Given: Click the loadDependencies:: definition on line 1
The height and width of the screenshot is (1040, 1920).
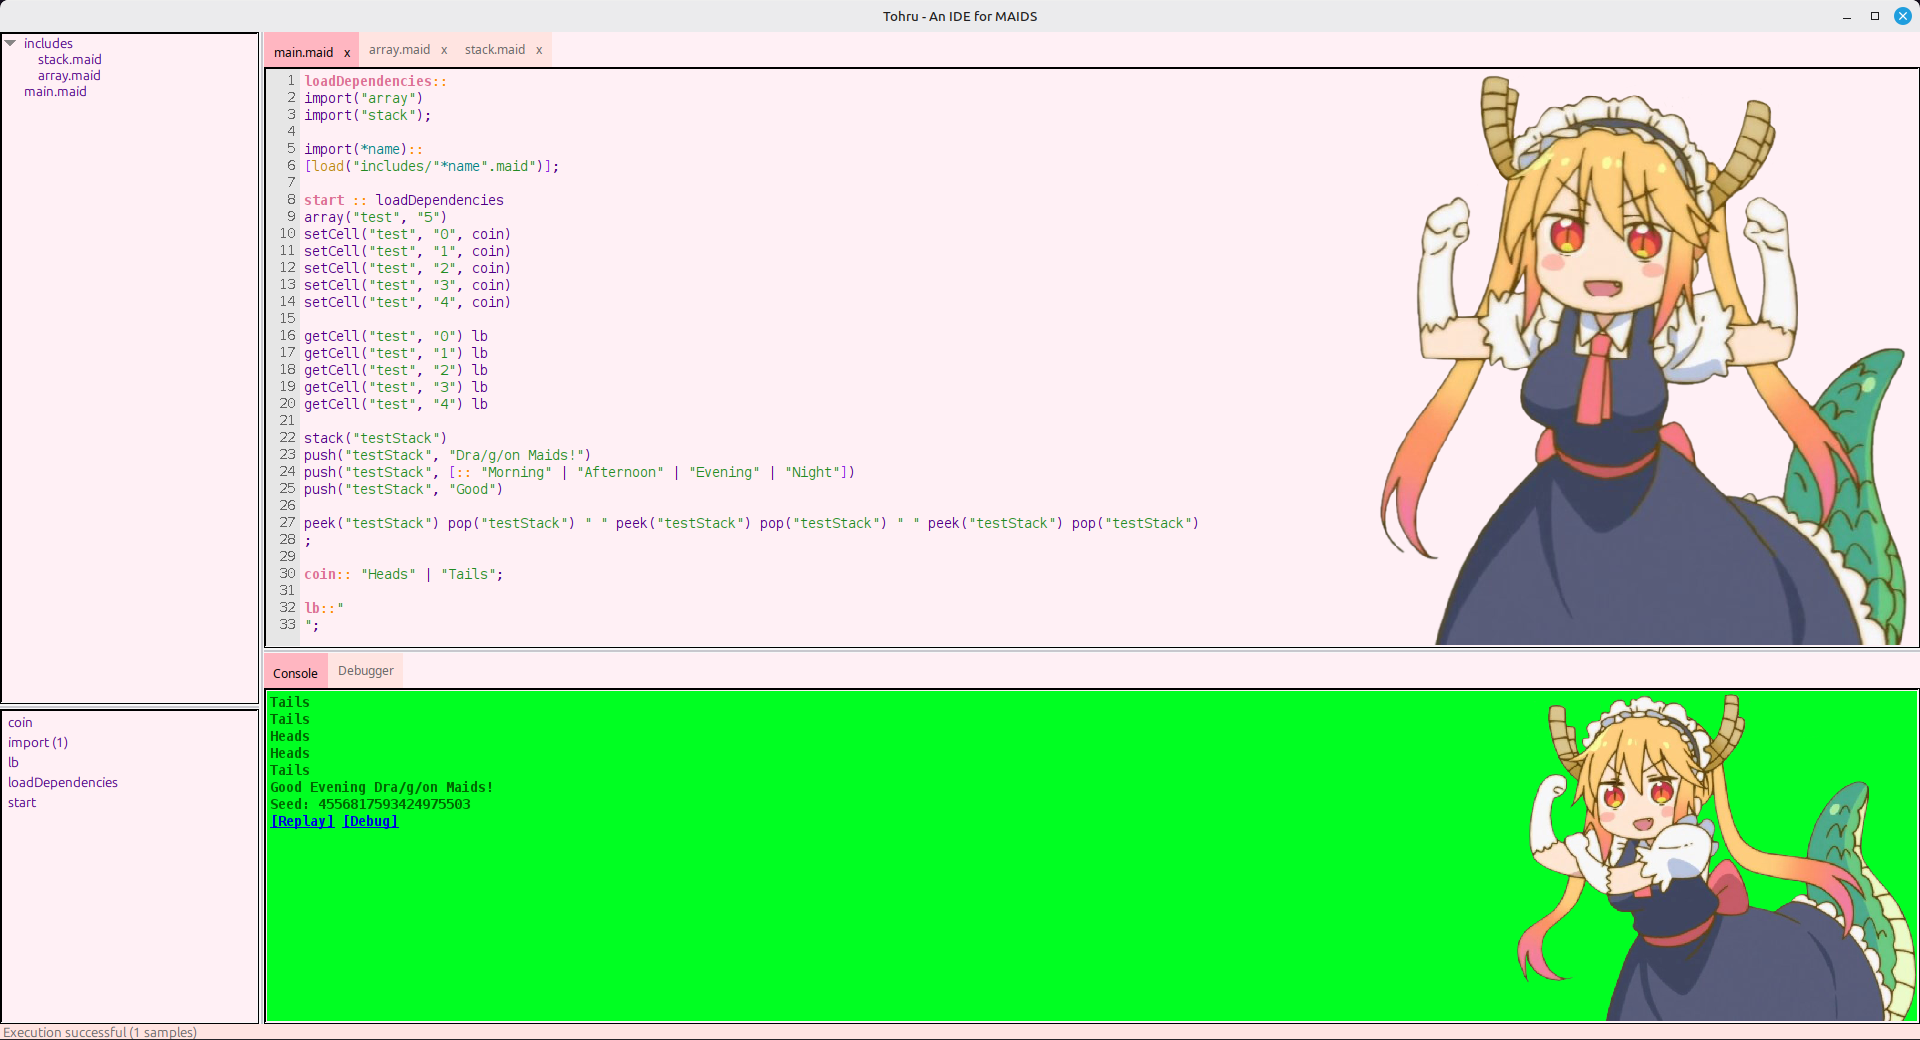Looking at the screenshot, I should tap(376, 81).
